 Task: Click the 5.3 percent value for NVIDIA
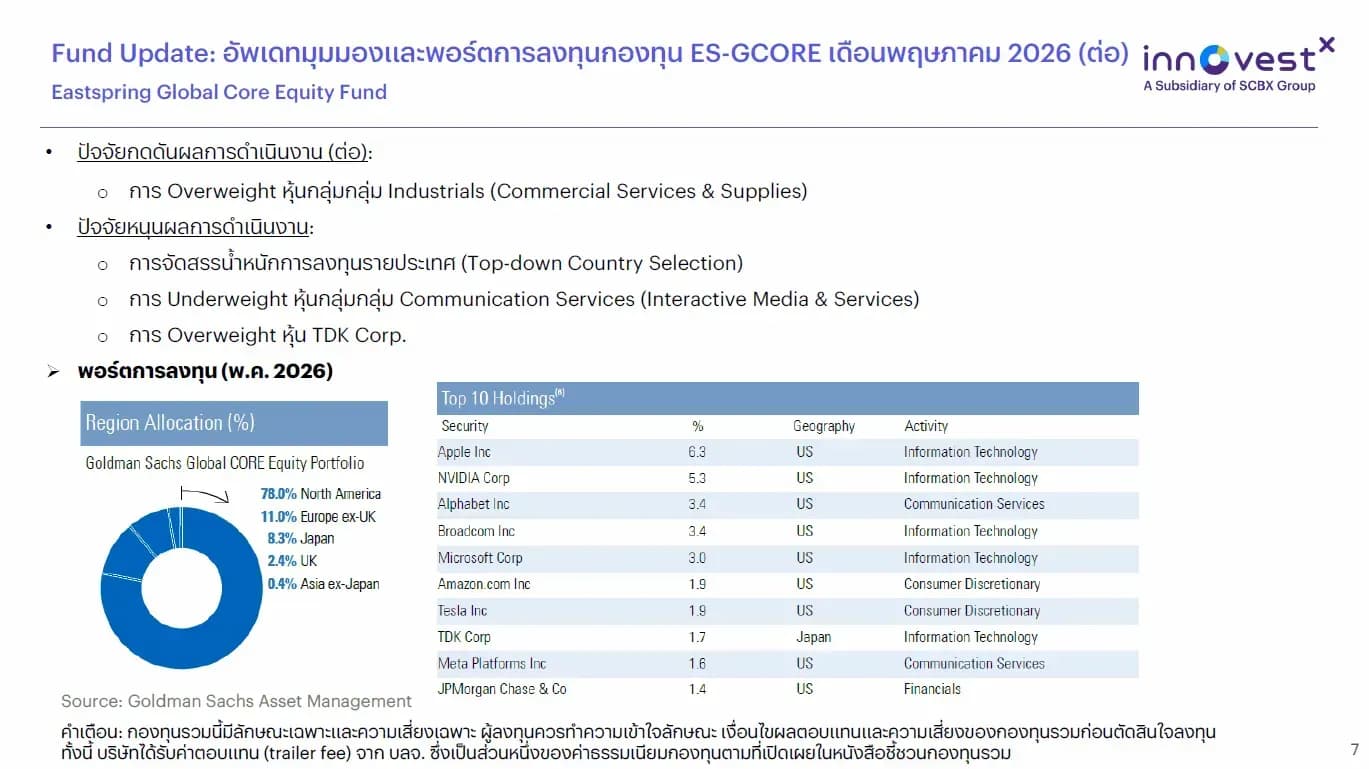697,478
